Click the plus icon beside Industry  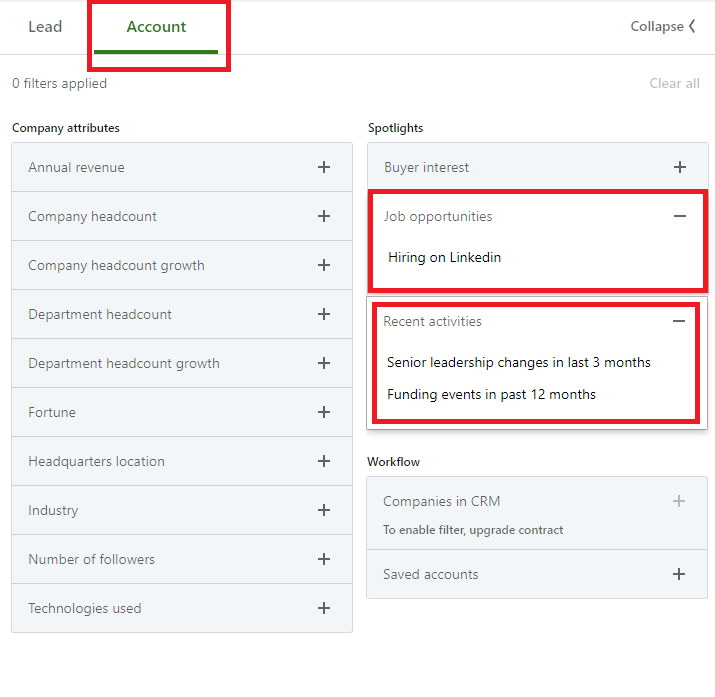[x=323, y=510]
